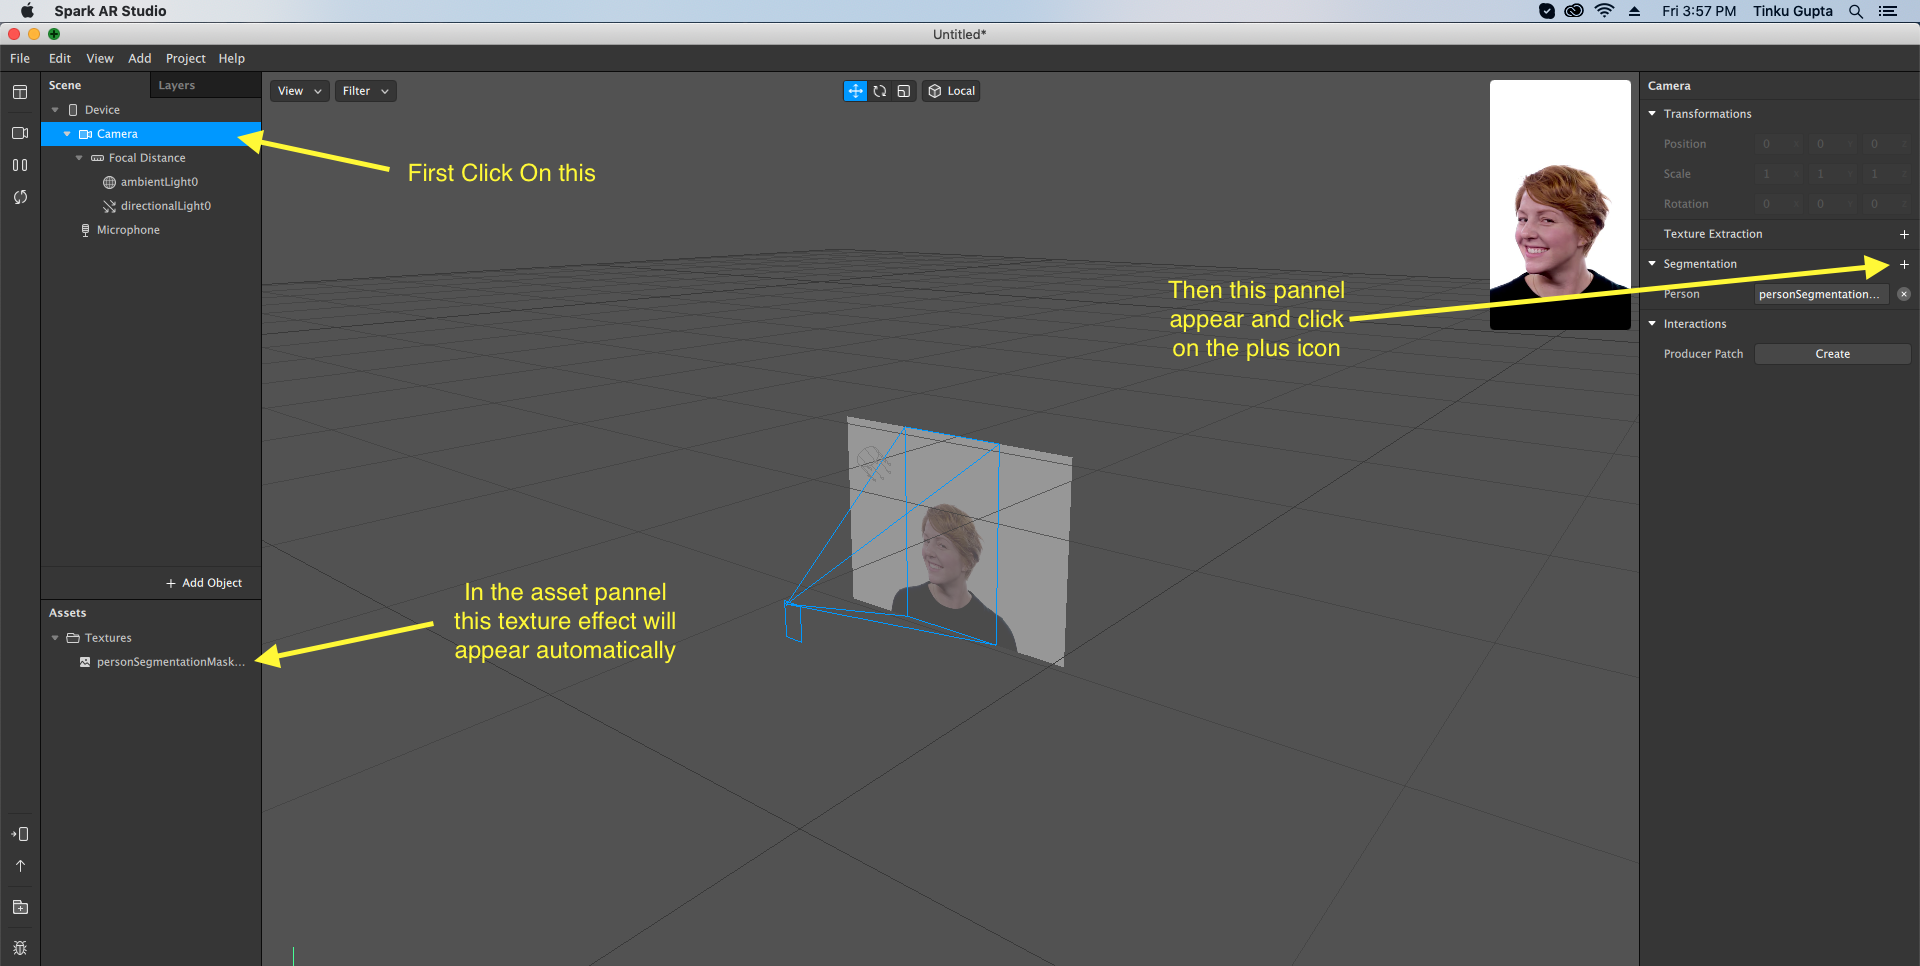The image size is (1920, 966).
Task: Click the test on device icon
Action: click(20, 834)
